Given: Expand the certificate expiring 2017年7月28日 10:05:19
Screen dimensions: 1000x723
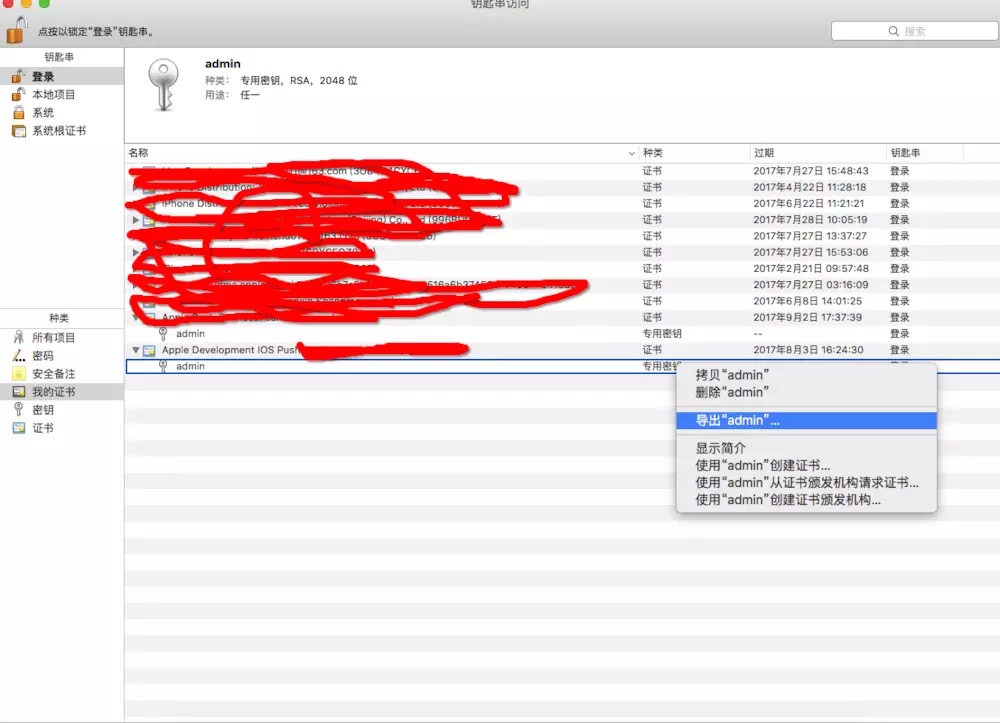Looking at the screenshot, I should pyautogui.click(x=135, y=220).
